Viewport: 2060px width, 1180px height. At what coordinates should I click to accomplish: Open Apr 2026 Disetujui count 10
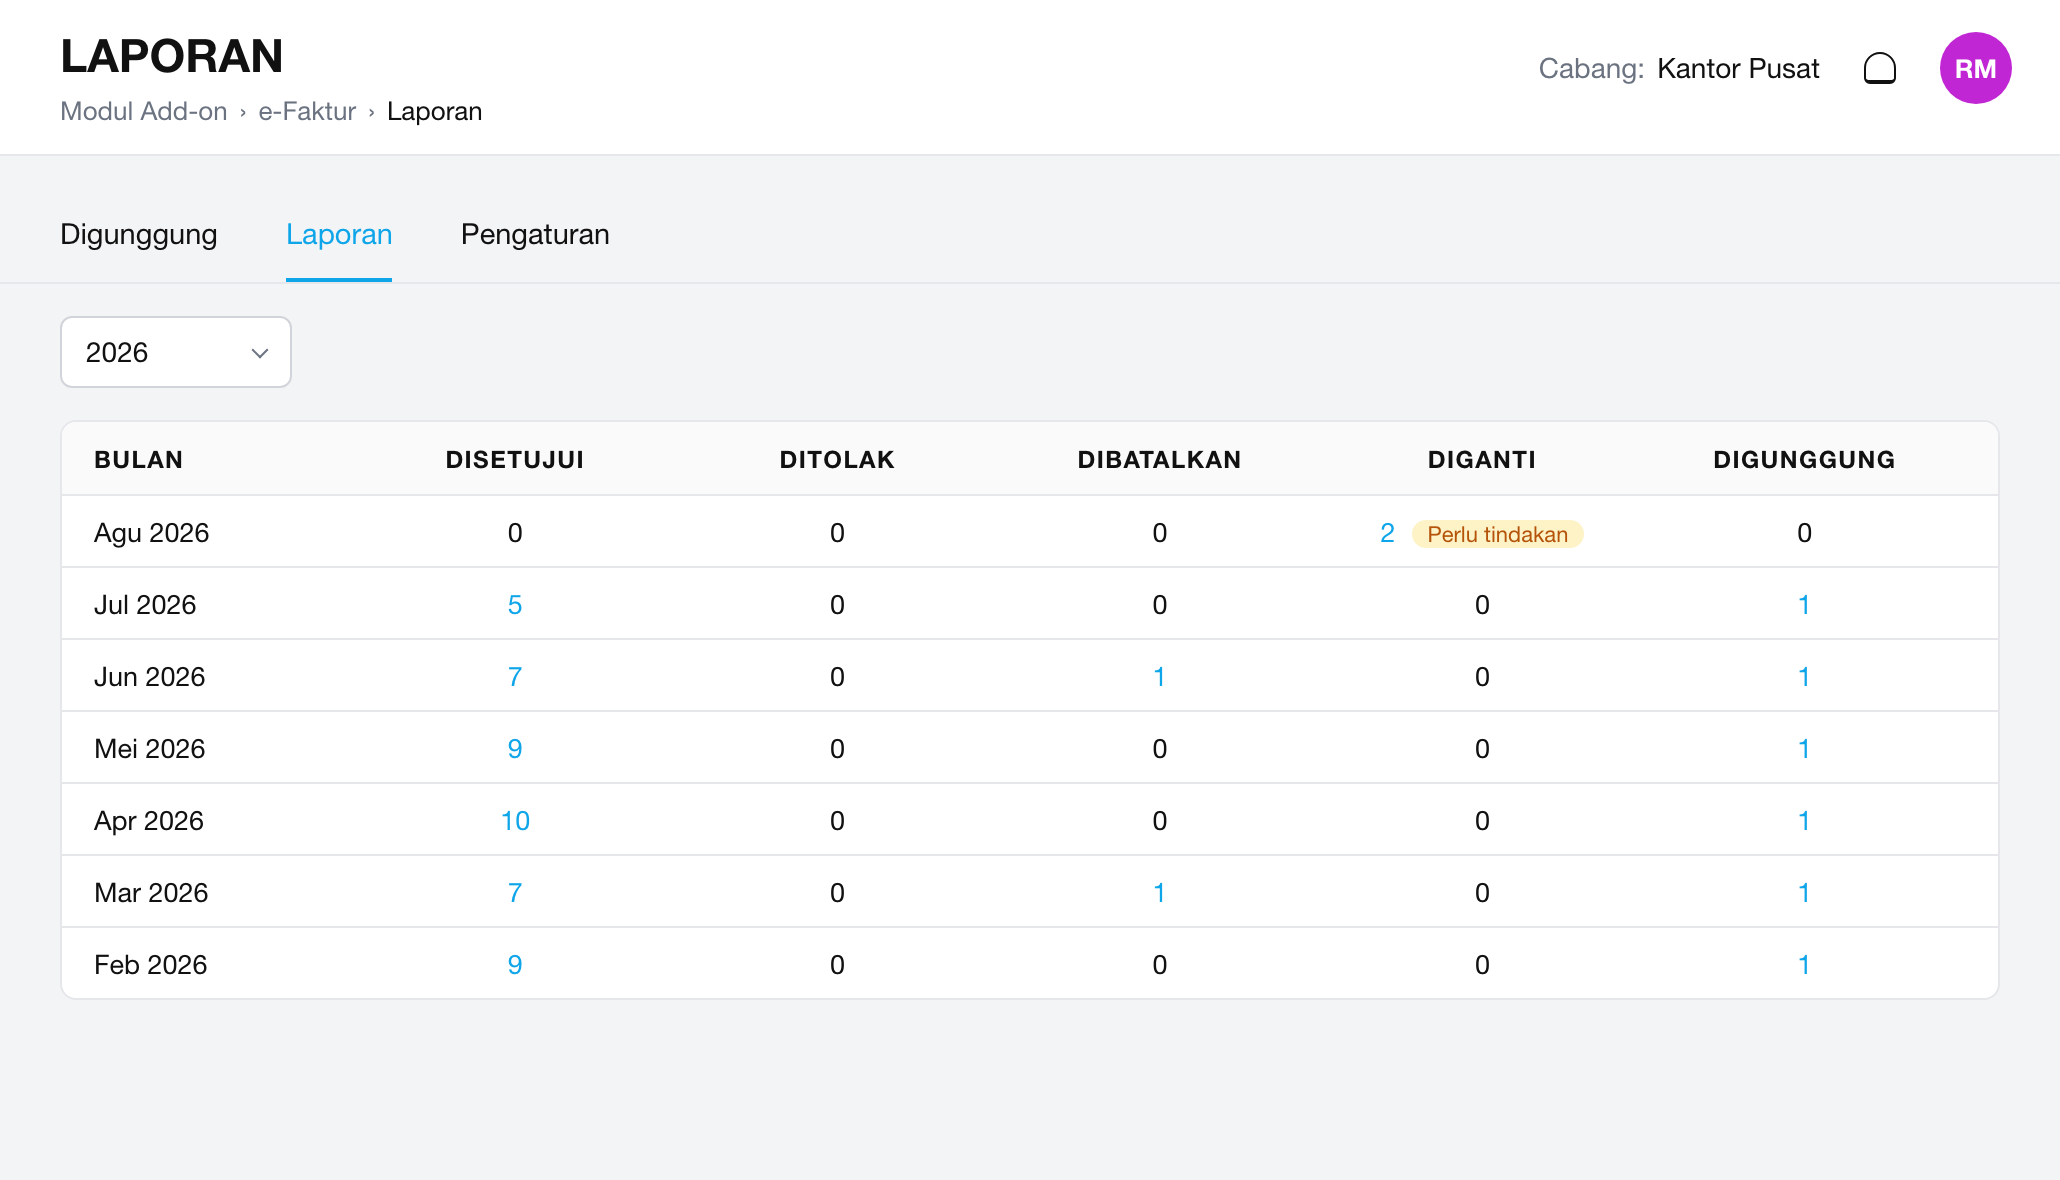[515, 821]
